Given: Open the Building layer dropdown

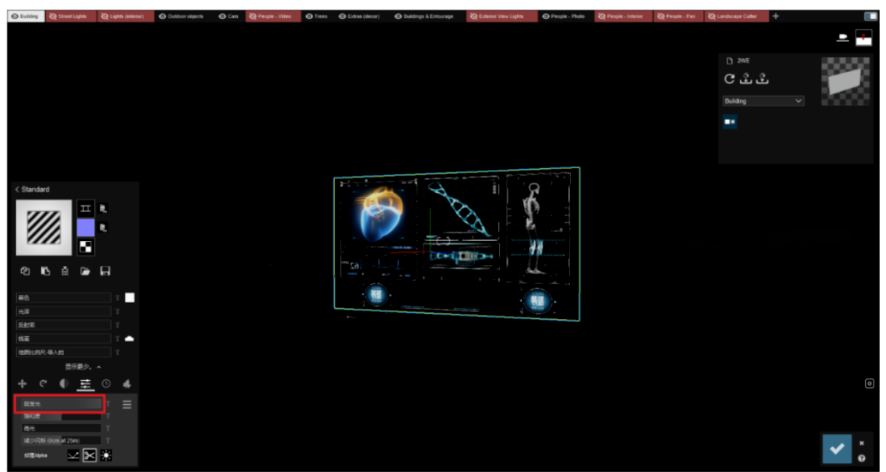Looking at the screenshot, I should tap(763, 101).
